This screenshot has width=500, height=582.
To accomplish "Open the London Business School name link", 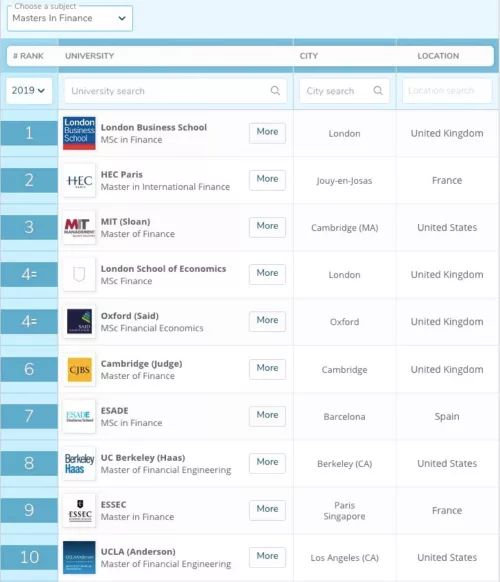I will (x=154, y=127).
